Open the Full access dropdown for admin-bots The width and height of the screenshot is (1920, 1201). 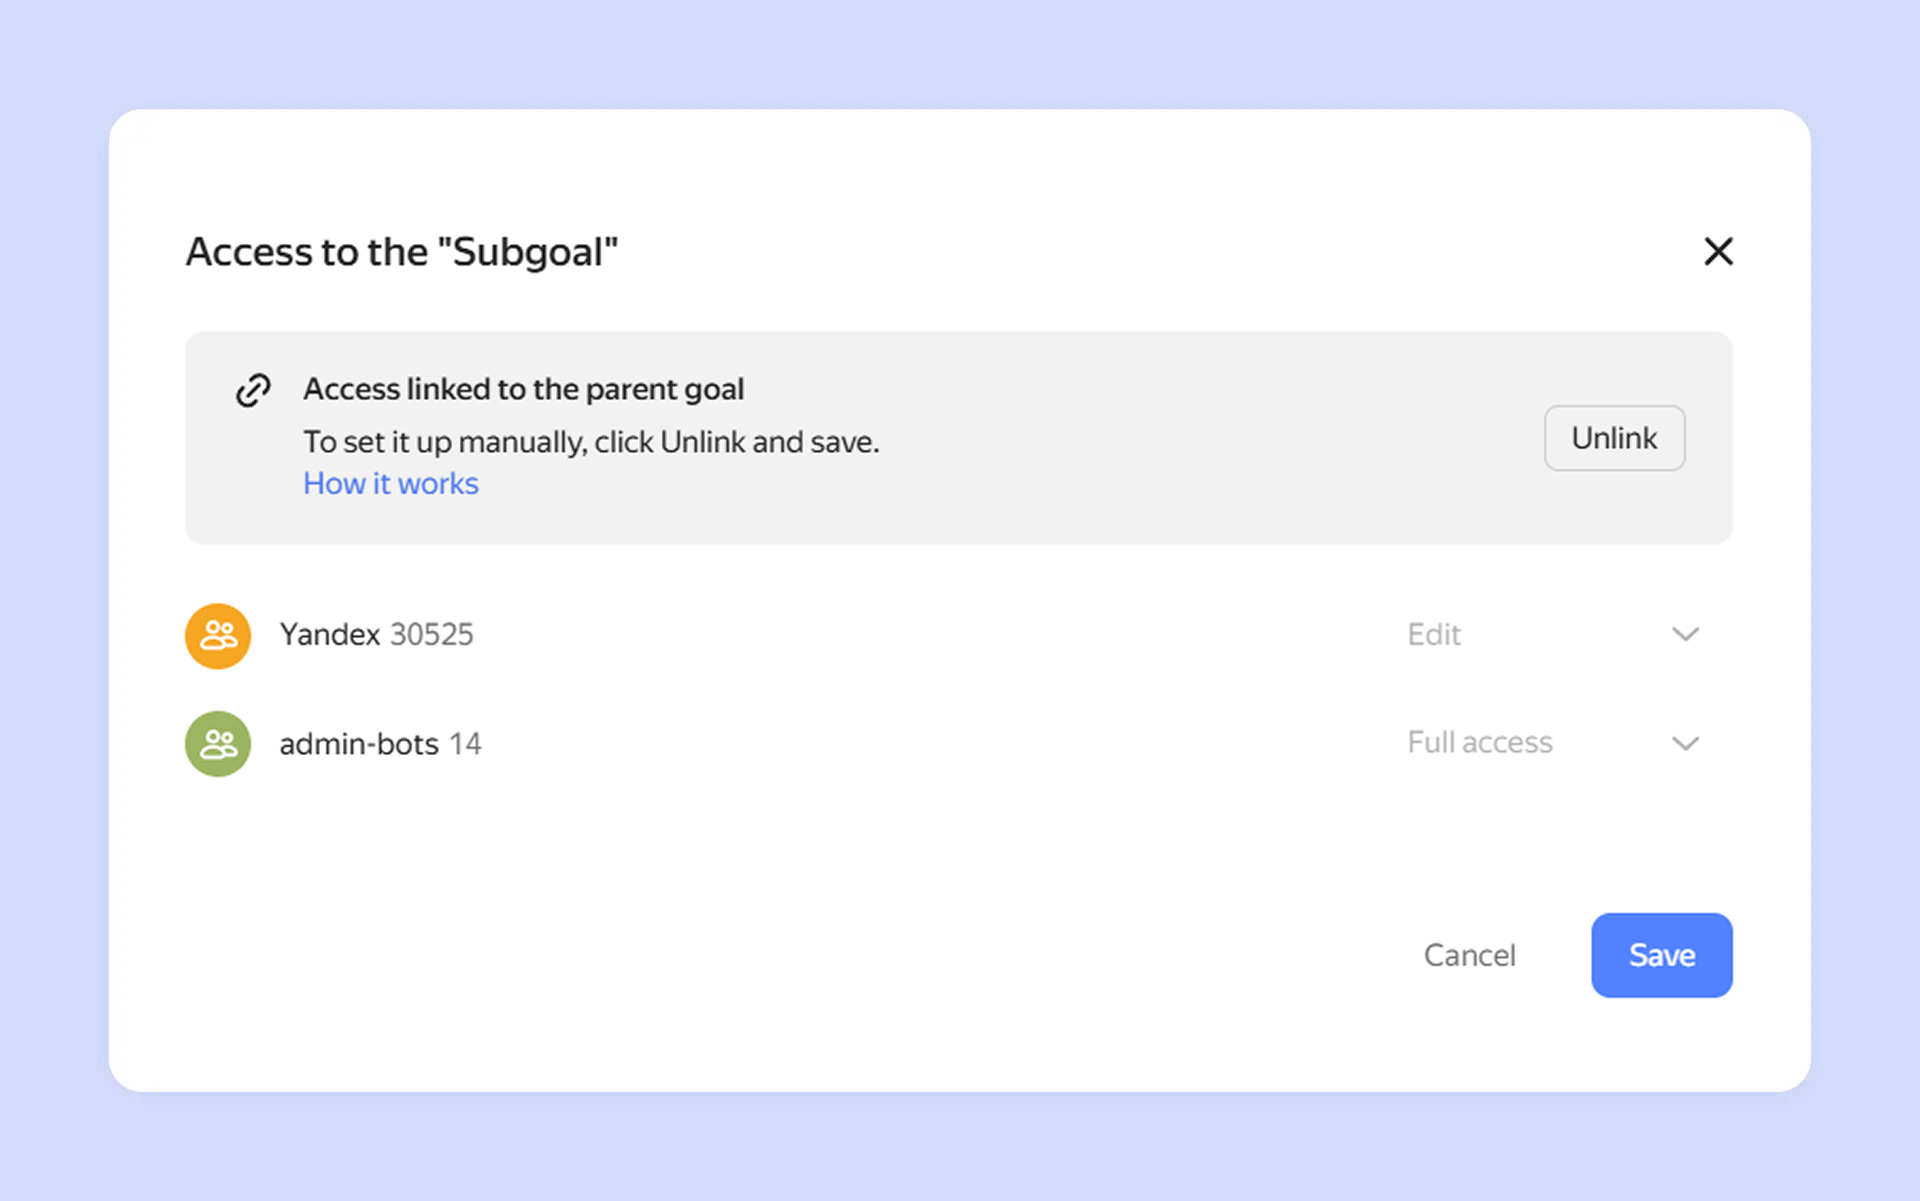1479,743
